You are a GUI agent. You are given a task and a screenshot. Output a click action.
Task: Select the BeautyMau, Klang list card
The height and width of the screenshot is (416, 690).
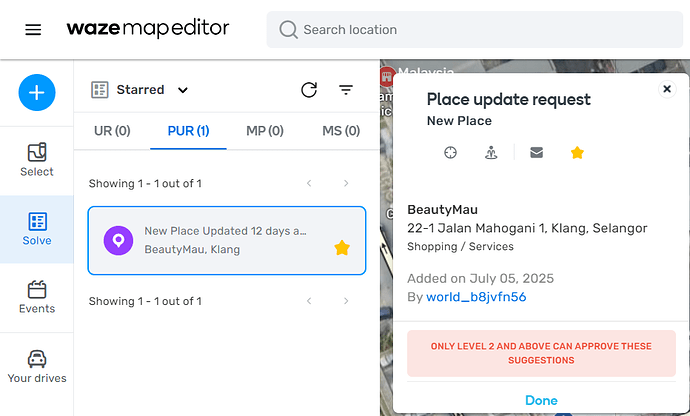click(227, 240)
